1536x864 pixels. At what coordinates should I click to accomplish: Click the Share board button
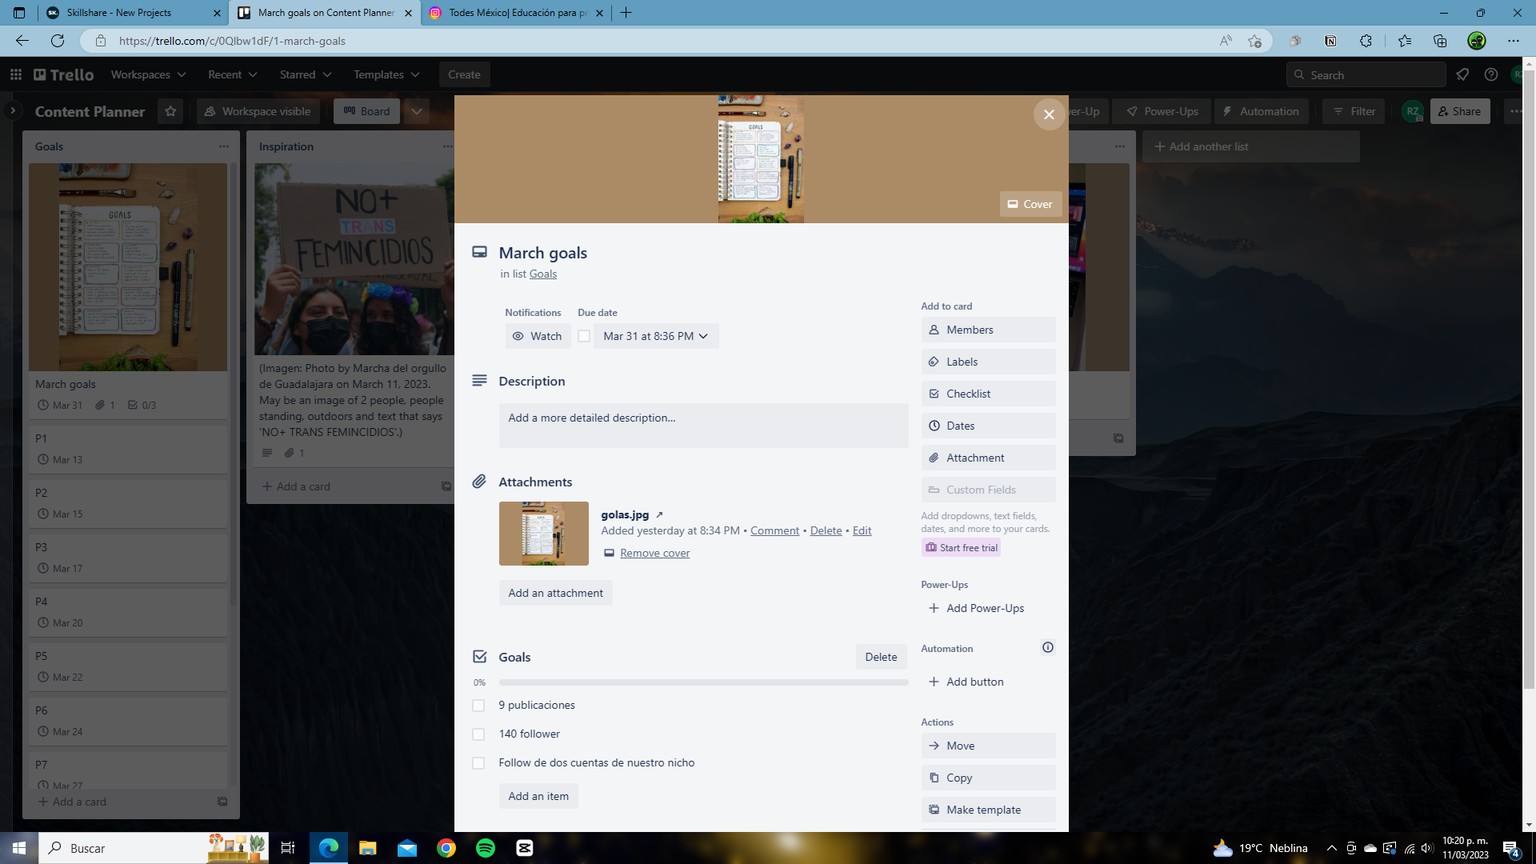pyautogui.click(x=1459, y=111)
